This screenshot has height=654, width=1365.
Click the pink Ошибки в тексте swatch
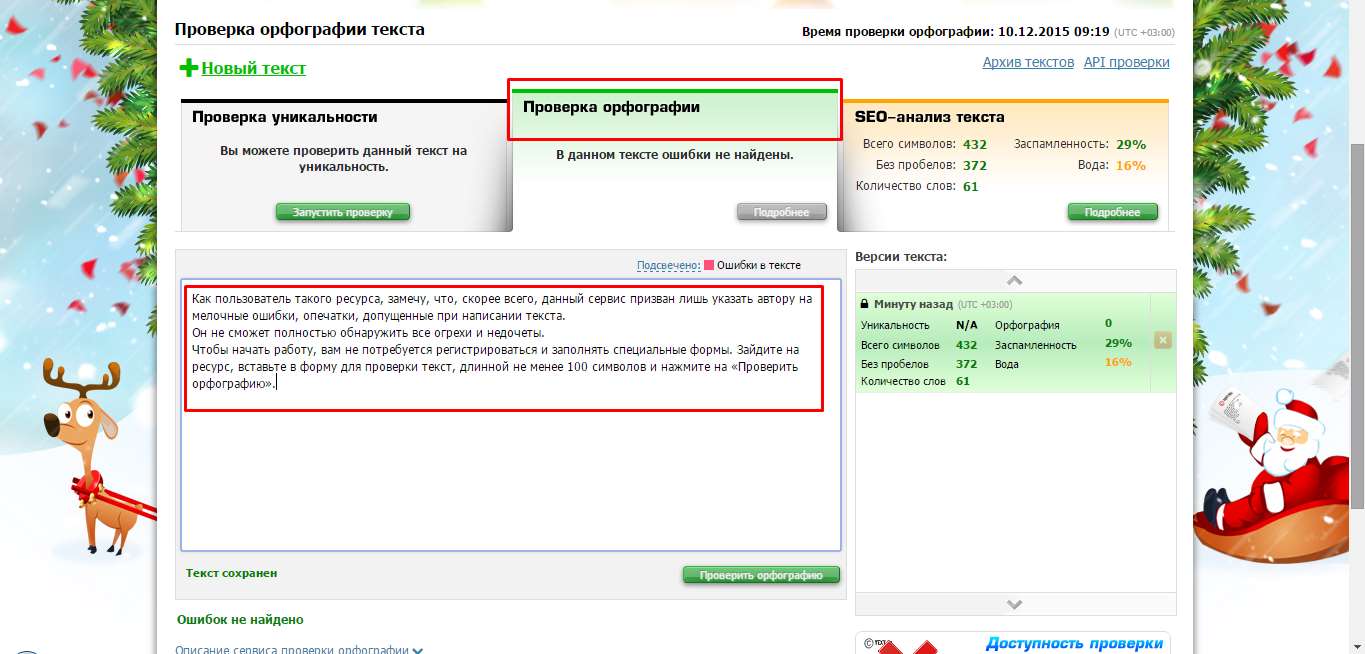pyautogui.click(x=709, y=265)
